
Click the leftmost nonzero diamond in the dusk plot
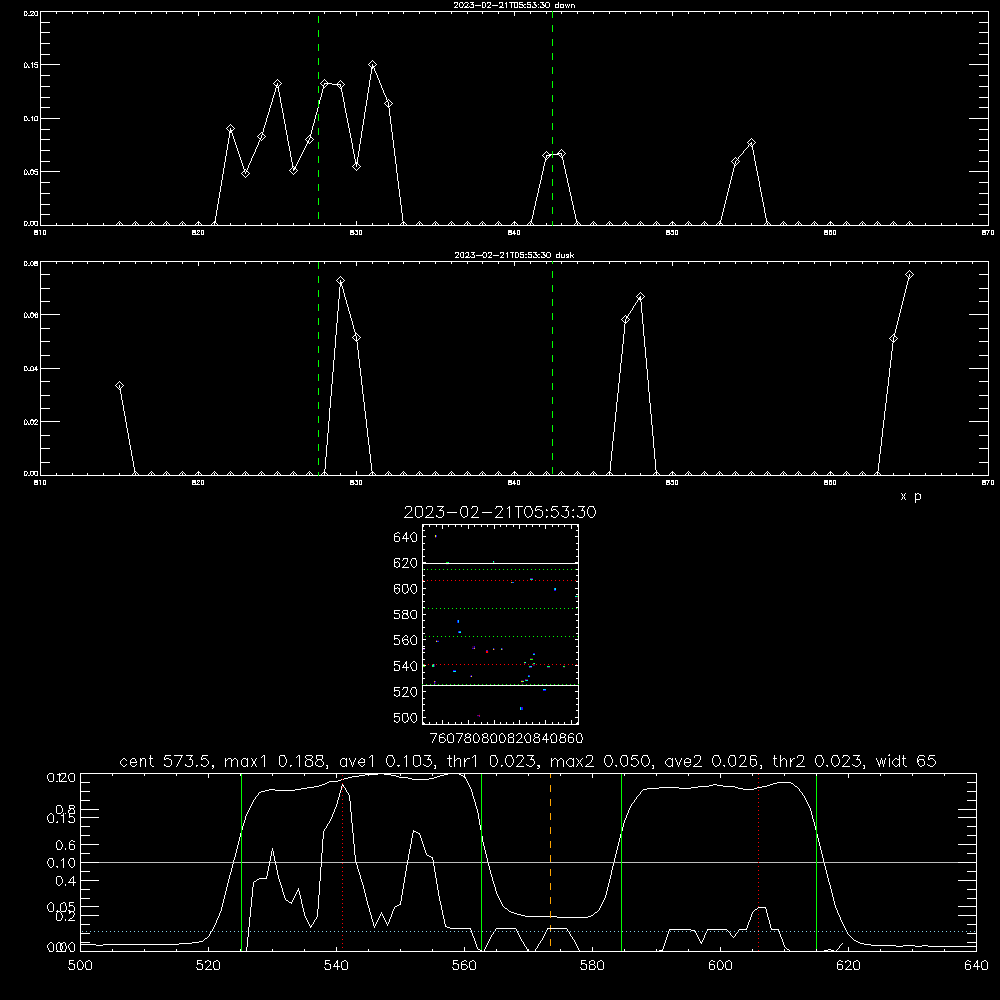click(x=119, y=386)
